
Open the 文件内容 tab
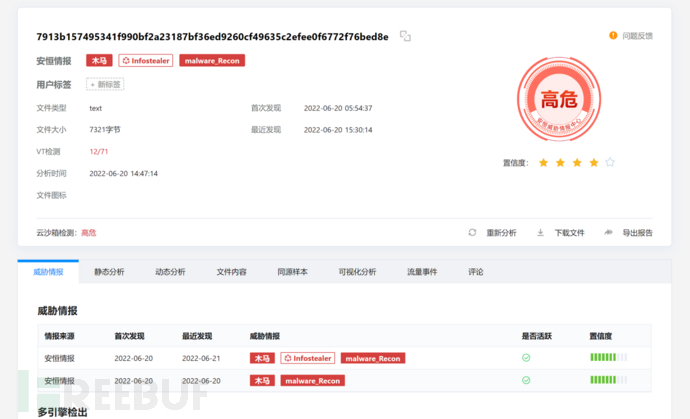231,271
